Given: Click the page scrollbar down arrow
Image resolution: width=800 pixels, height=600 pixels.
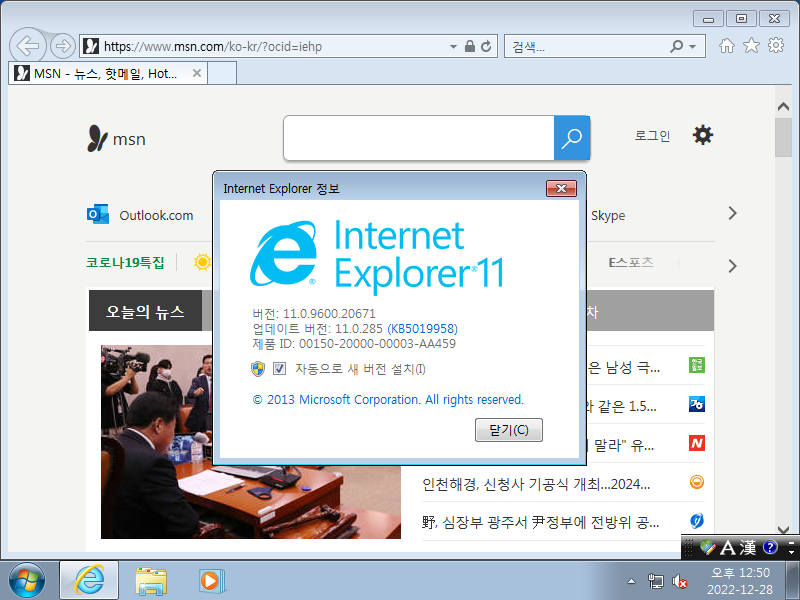Looking at the screenshot, I should pyautogui.click(x=783, y=530).
